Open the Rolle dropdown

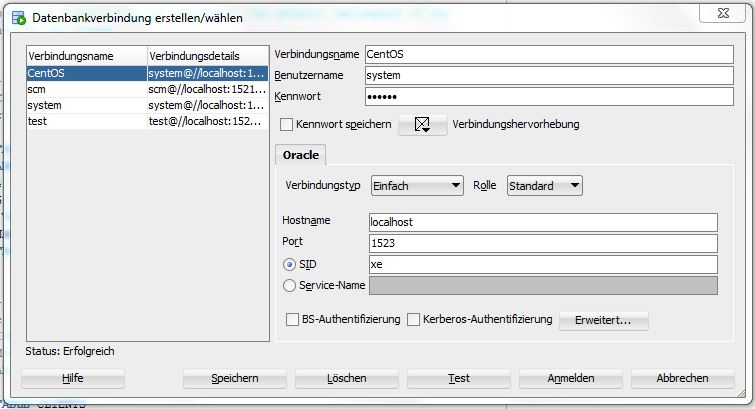[545, 185]
